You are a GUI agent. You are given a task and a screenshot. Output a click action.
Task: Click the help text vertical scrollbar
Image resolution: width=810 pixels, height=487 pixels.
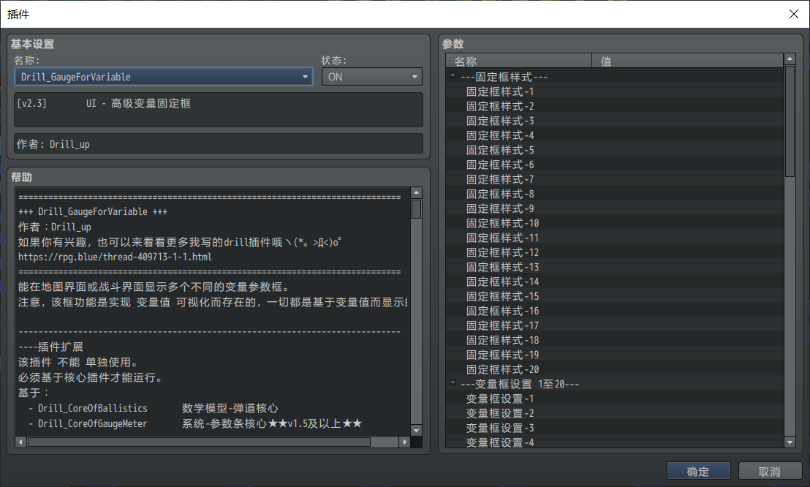coord(416,300)
